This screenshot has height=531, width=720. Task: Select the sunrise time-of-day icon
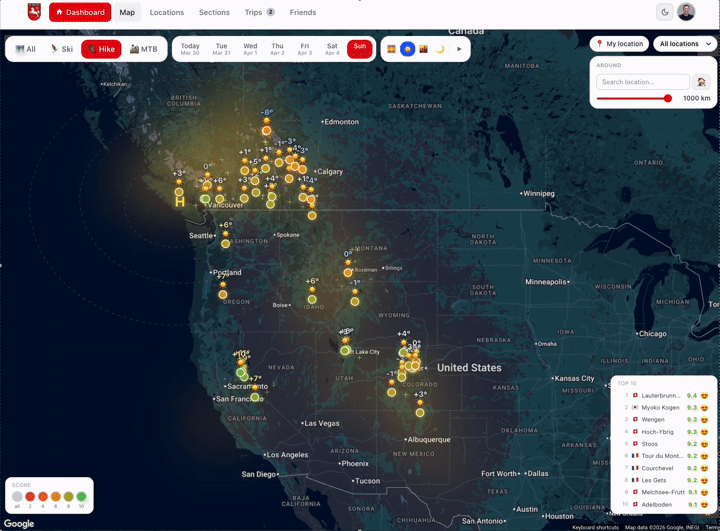[x=391, y=49]
